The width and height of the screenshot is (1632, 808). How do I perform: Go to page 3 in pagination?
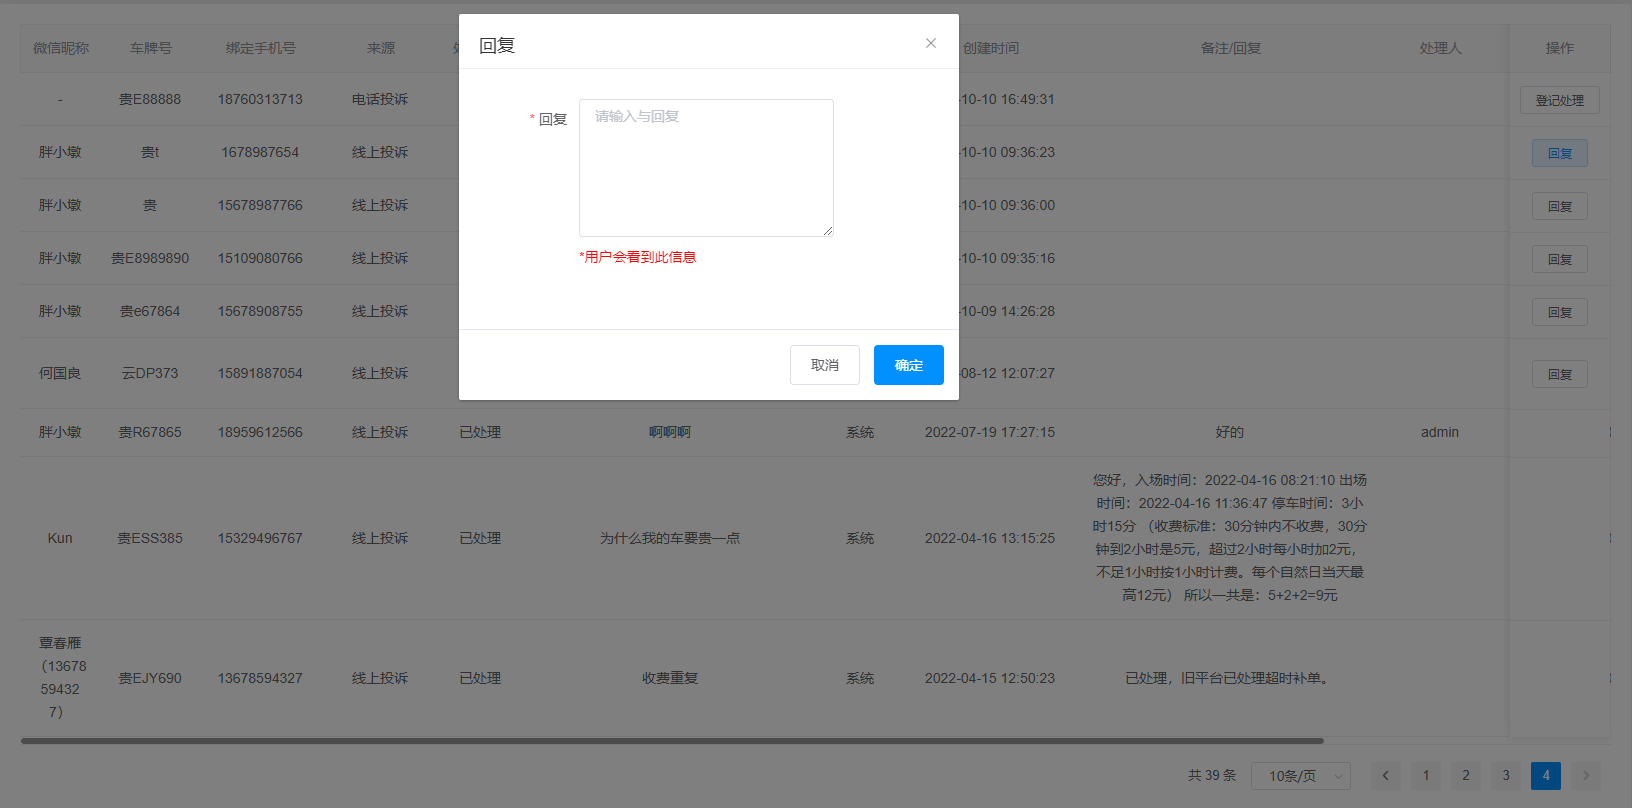[x=1506, y=776]
